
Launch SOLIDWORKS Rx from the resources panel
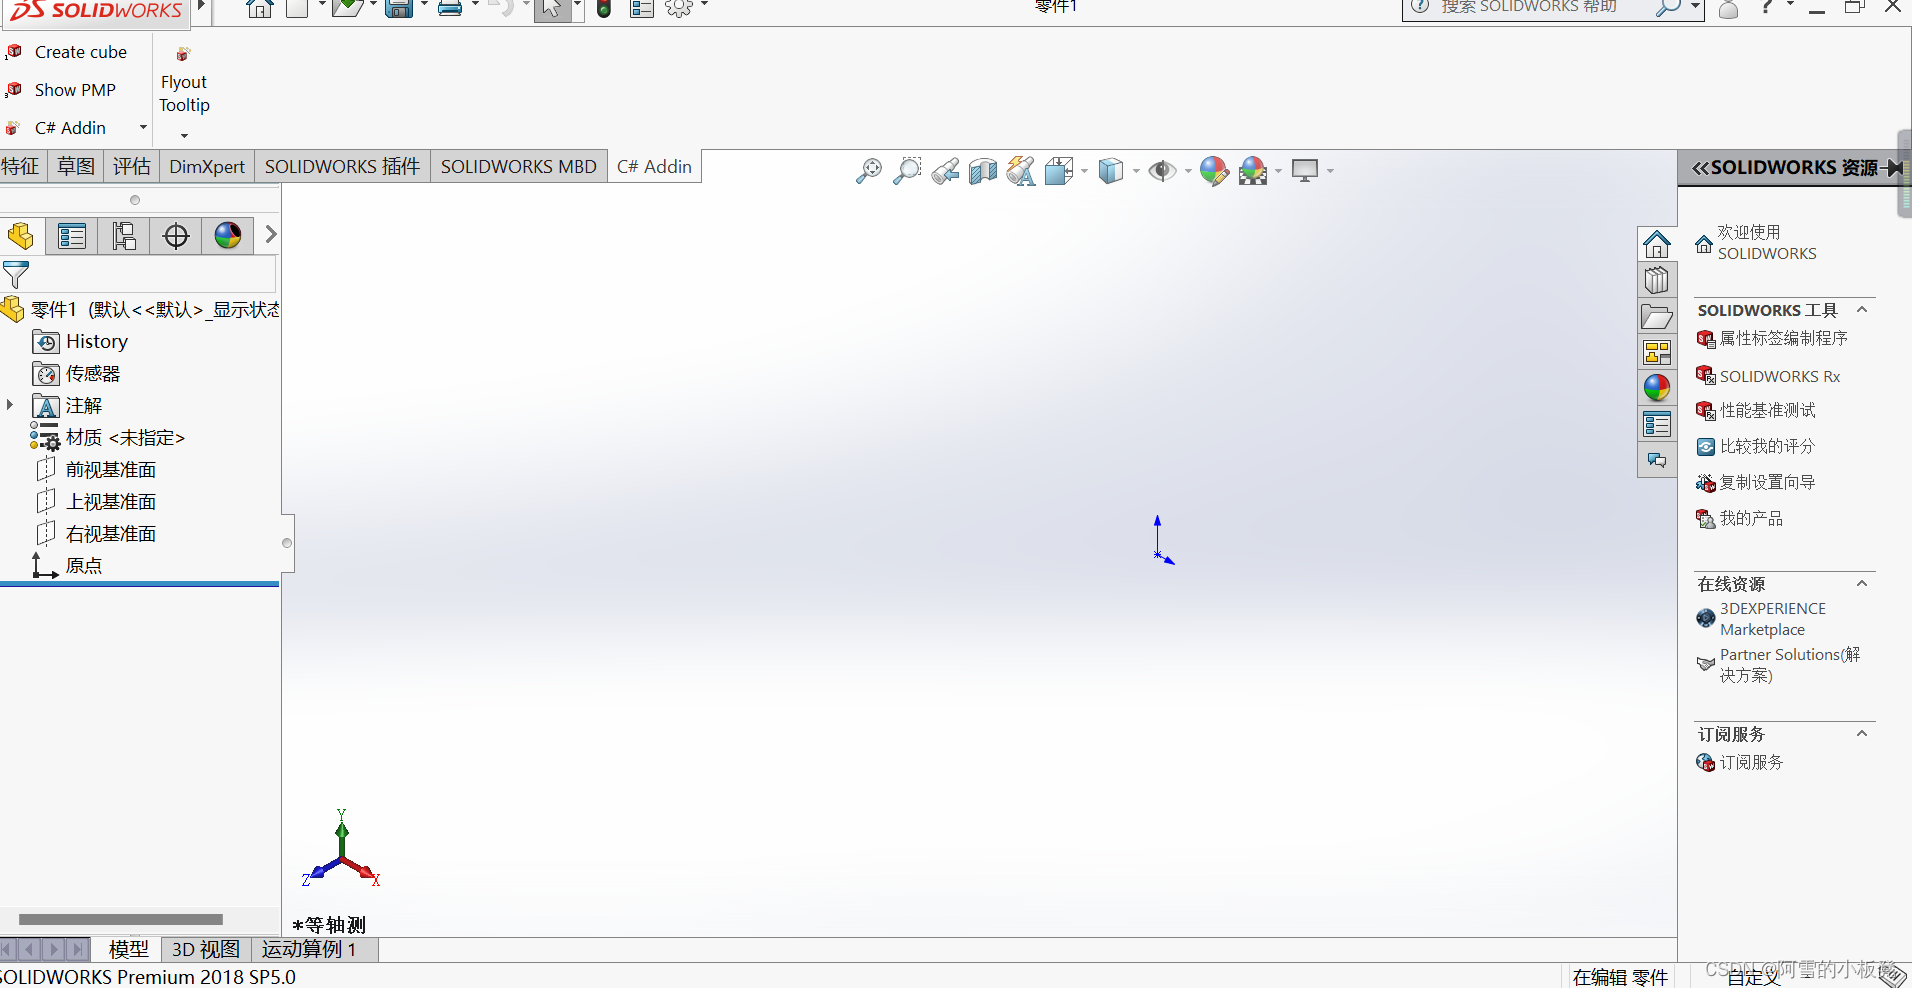1778,376
